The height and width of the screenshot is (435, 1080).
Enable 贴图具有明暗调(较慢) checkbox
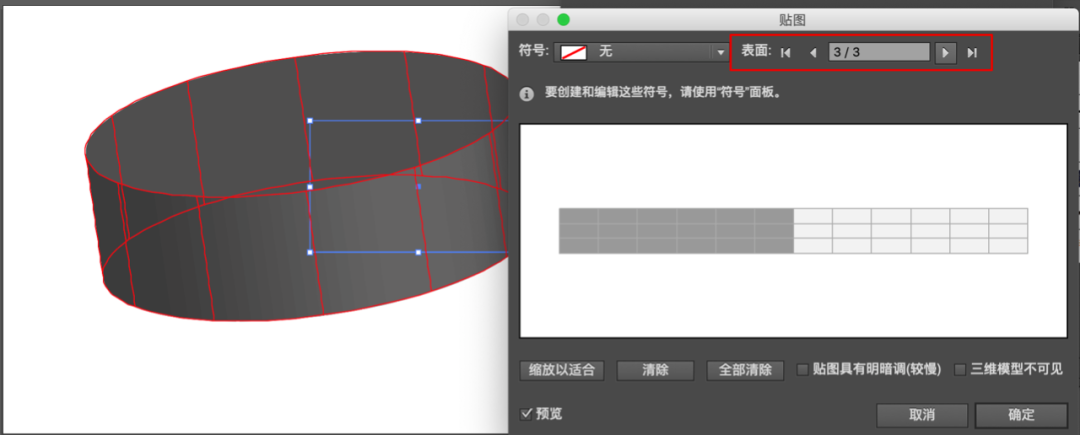(x=802, y=370)
